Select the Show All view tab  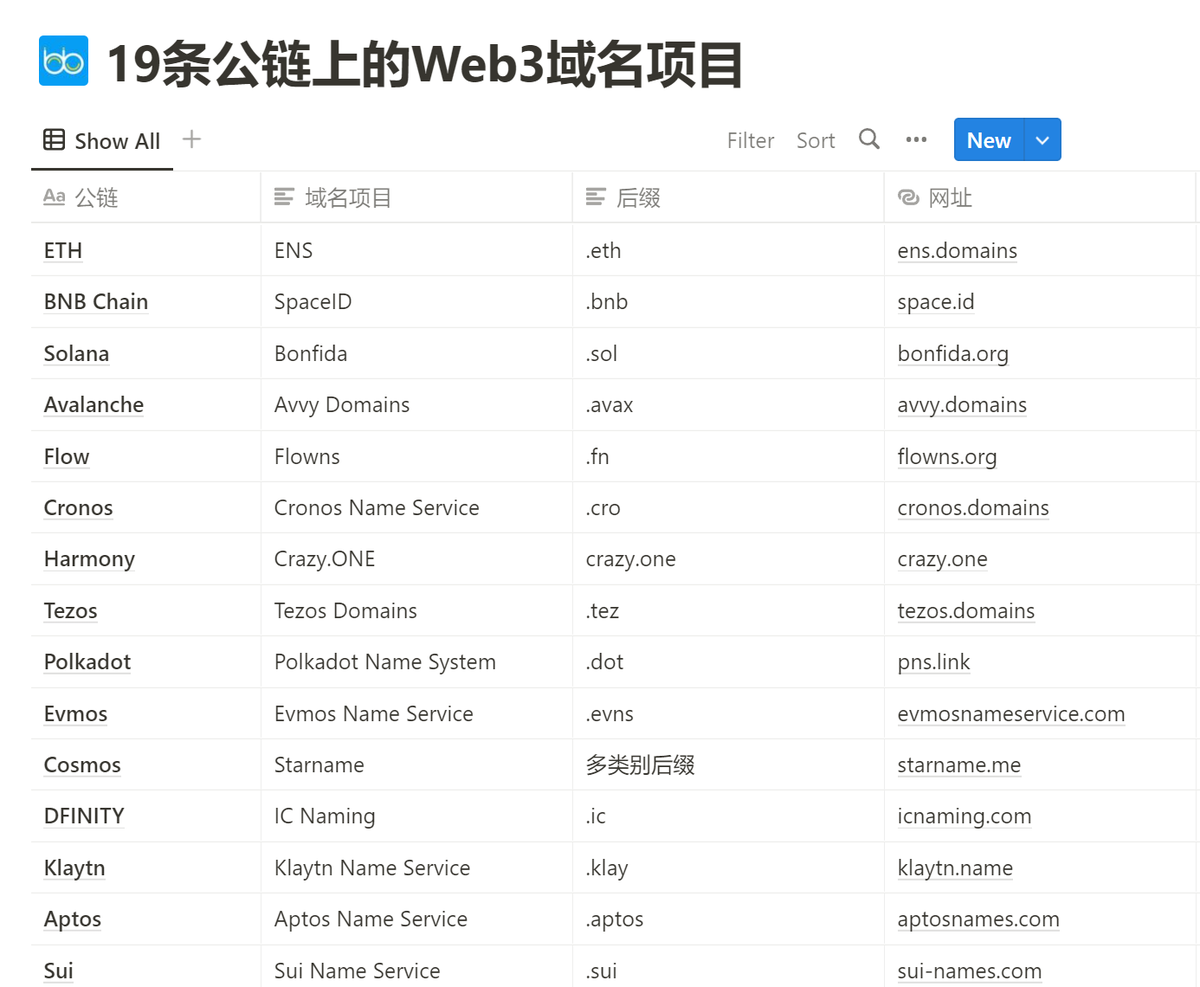pos(102,141)
